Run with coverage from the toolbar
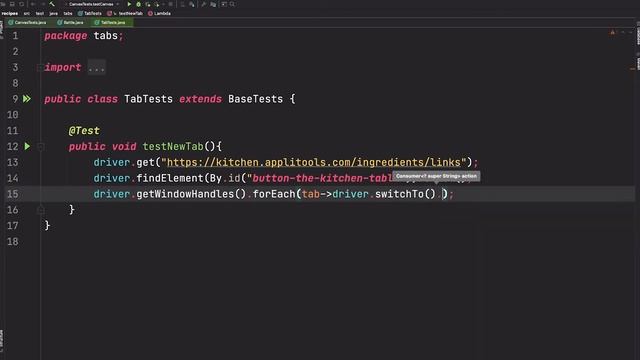640x360 pixels. [148, 4]
